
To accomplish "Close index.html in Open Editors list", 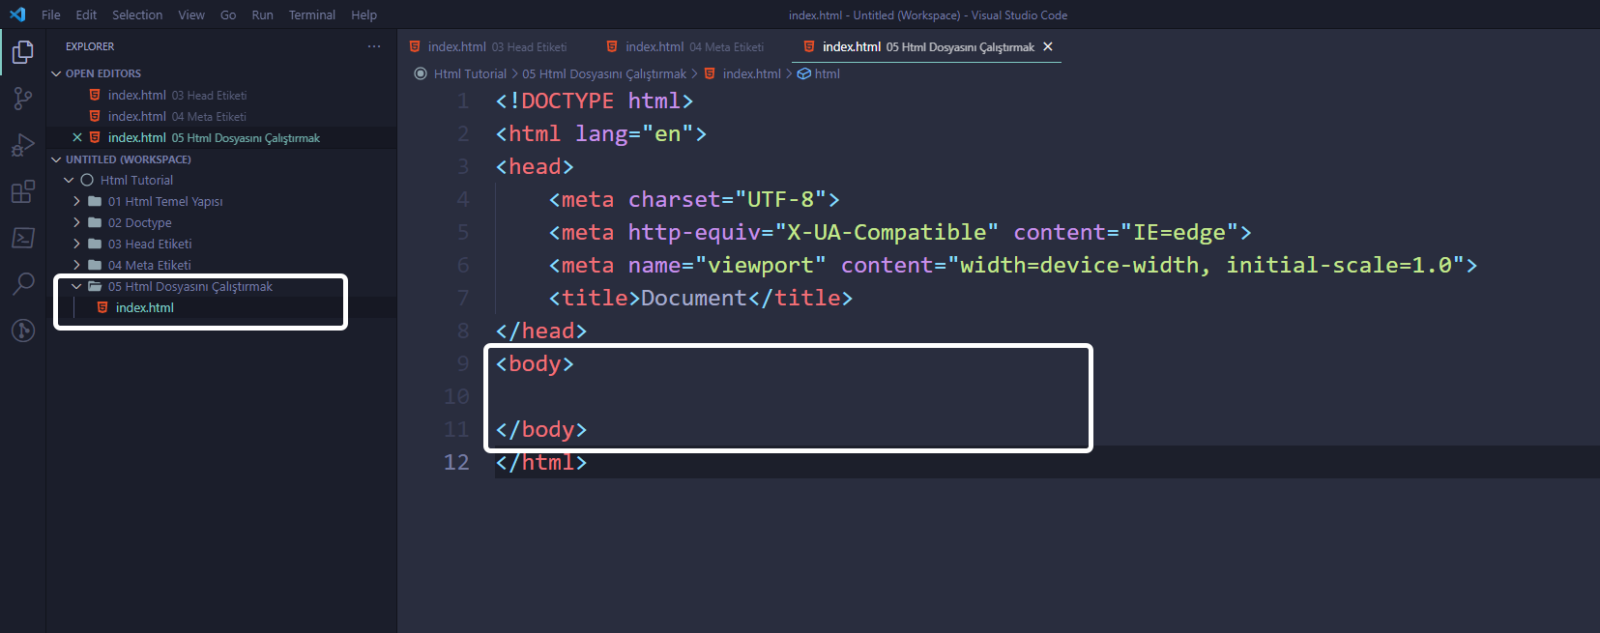I will pyautogui.click(x=77, y=138).
